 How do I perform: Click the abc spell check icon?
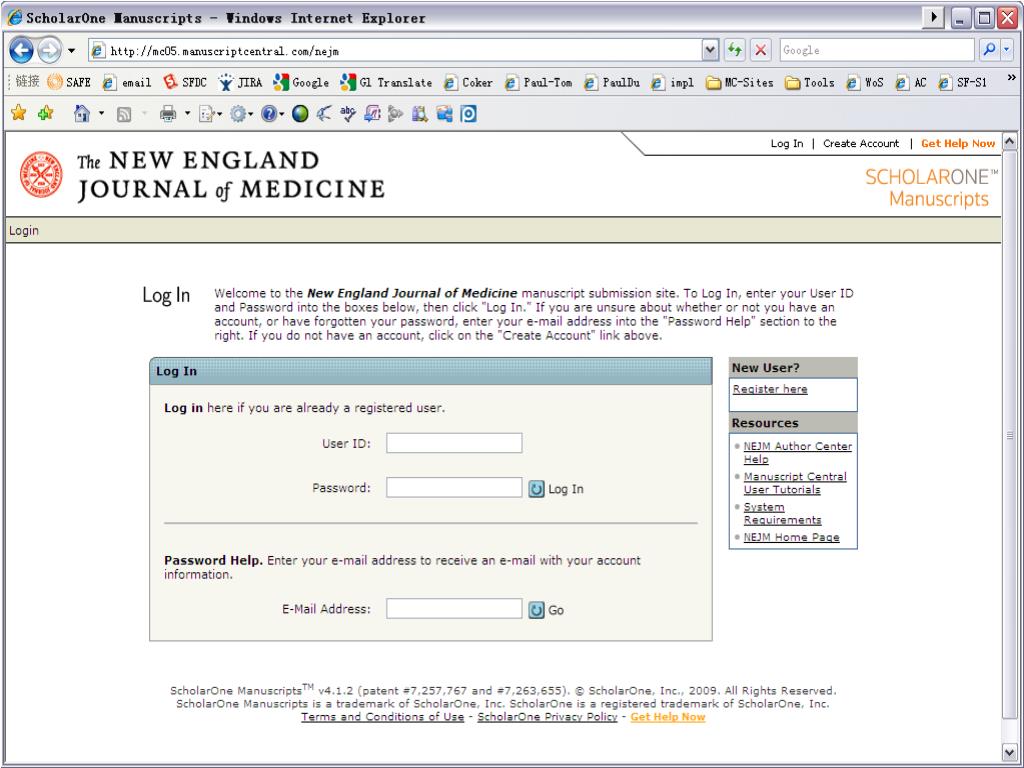pyautogui.click(x=348, y=114)
